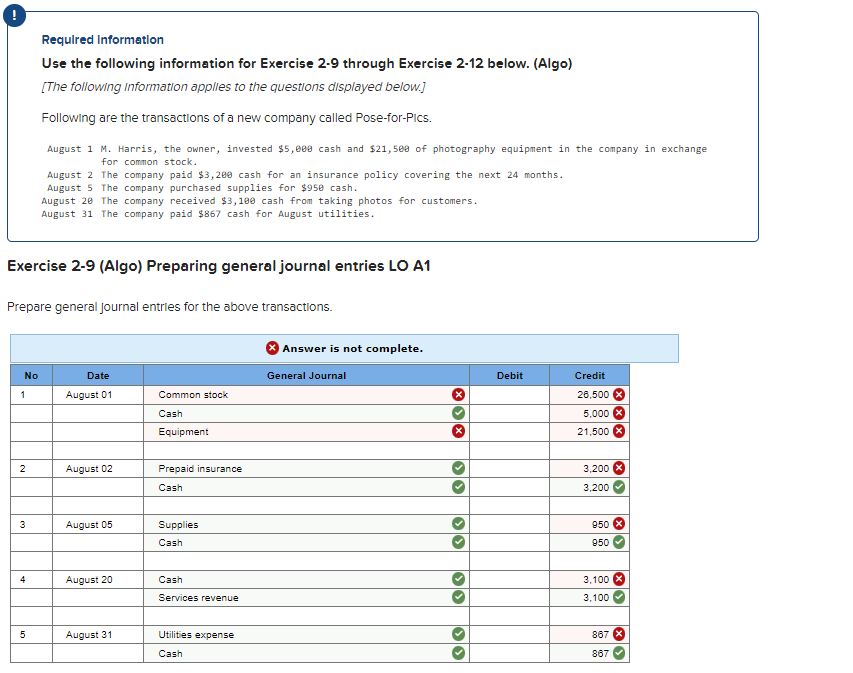The image size is (853, 673).
Task: Click the Credit column header
Action: (590, 375)
